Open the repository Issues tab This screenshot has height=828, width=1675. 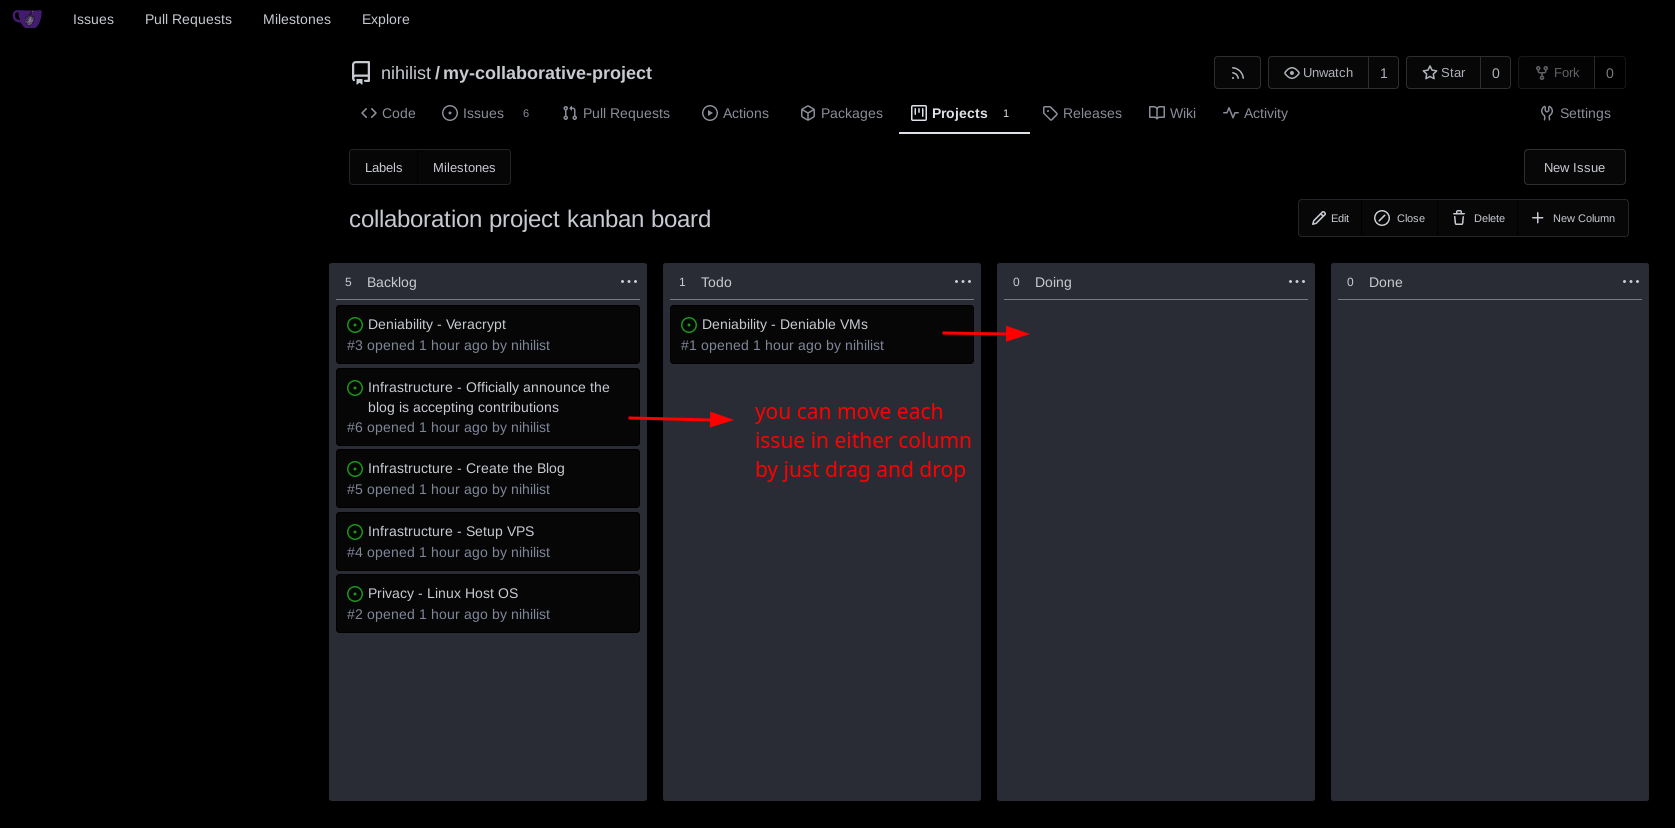click(x=474, y=113)
